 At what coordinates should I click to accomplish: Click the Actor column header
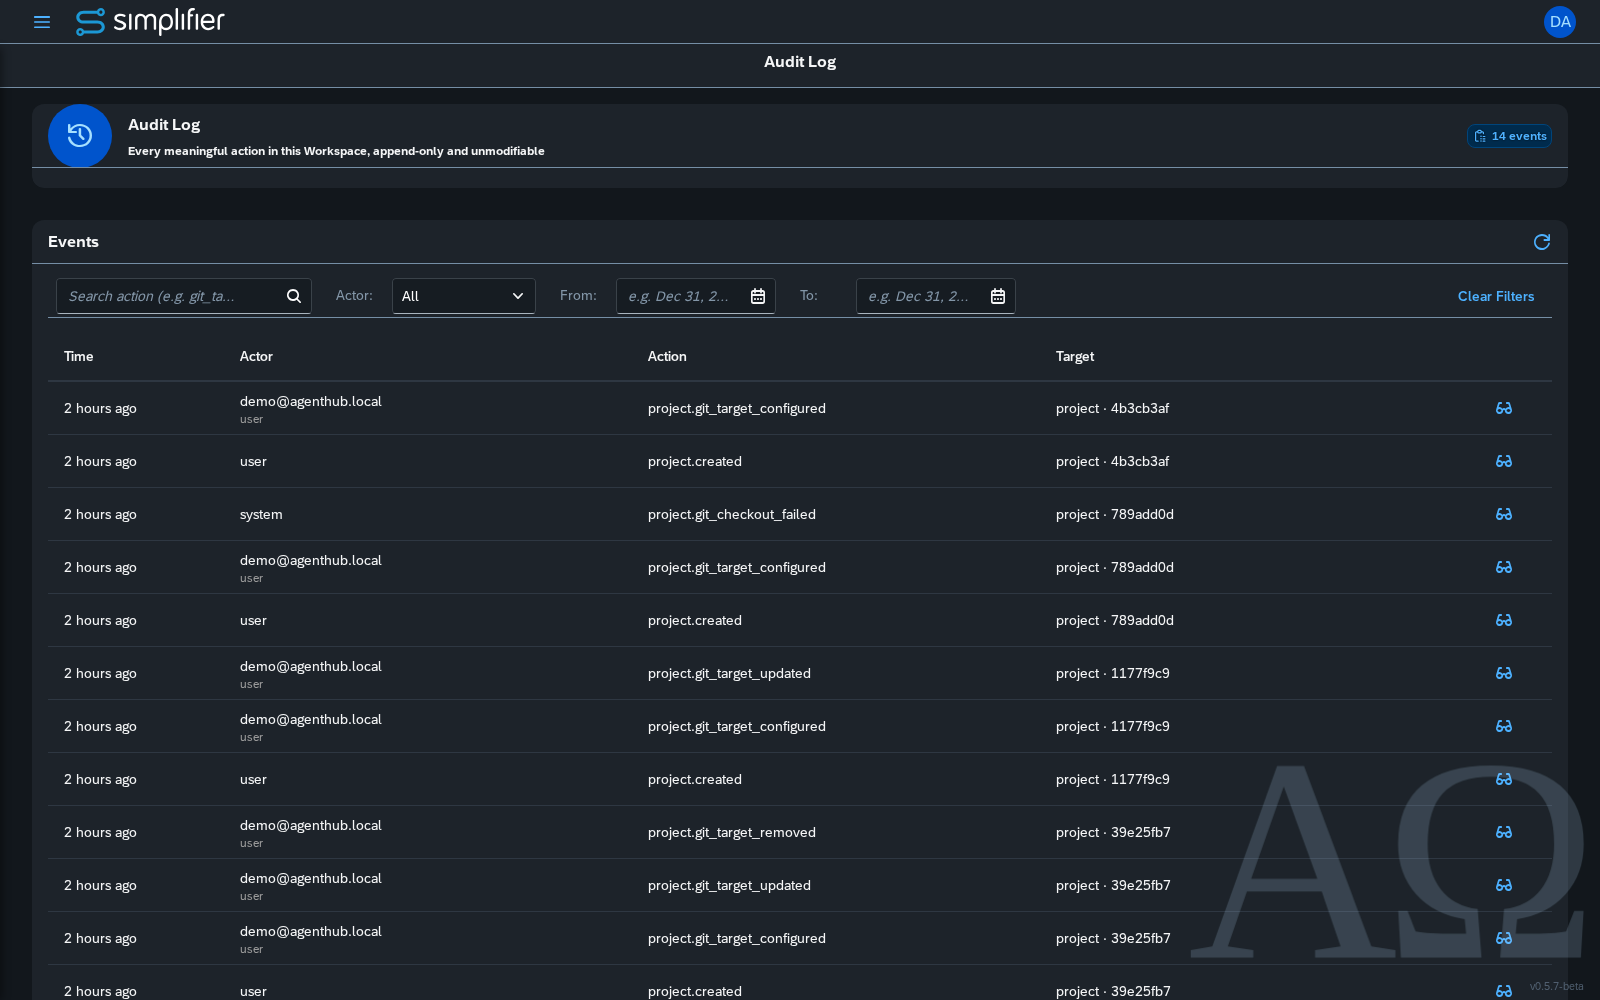pyautogui.click(x=256, y=356)
